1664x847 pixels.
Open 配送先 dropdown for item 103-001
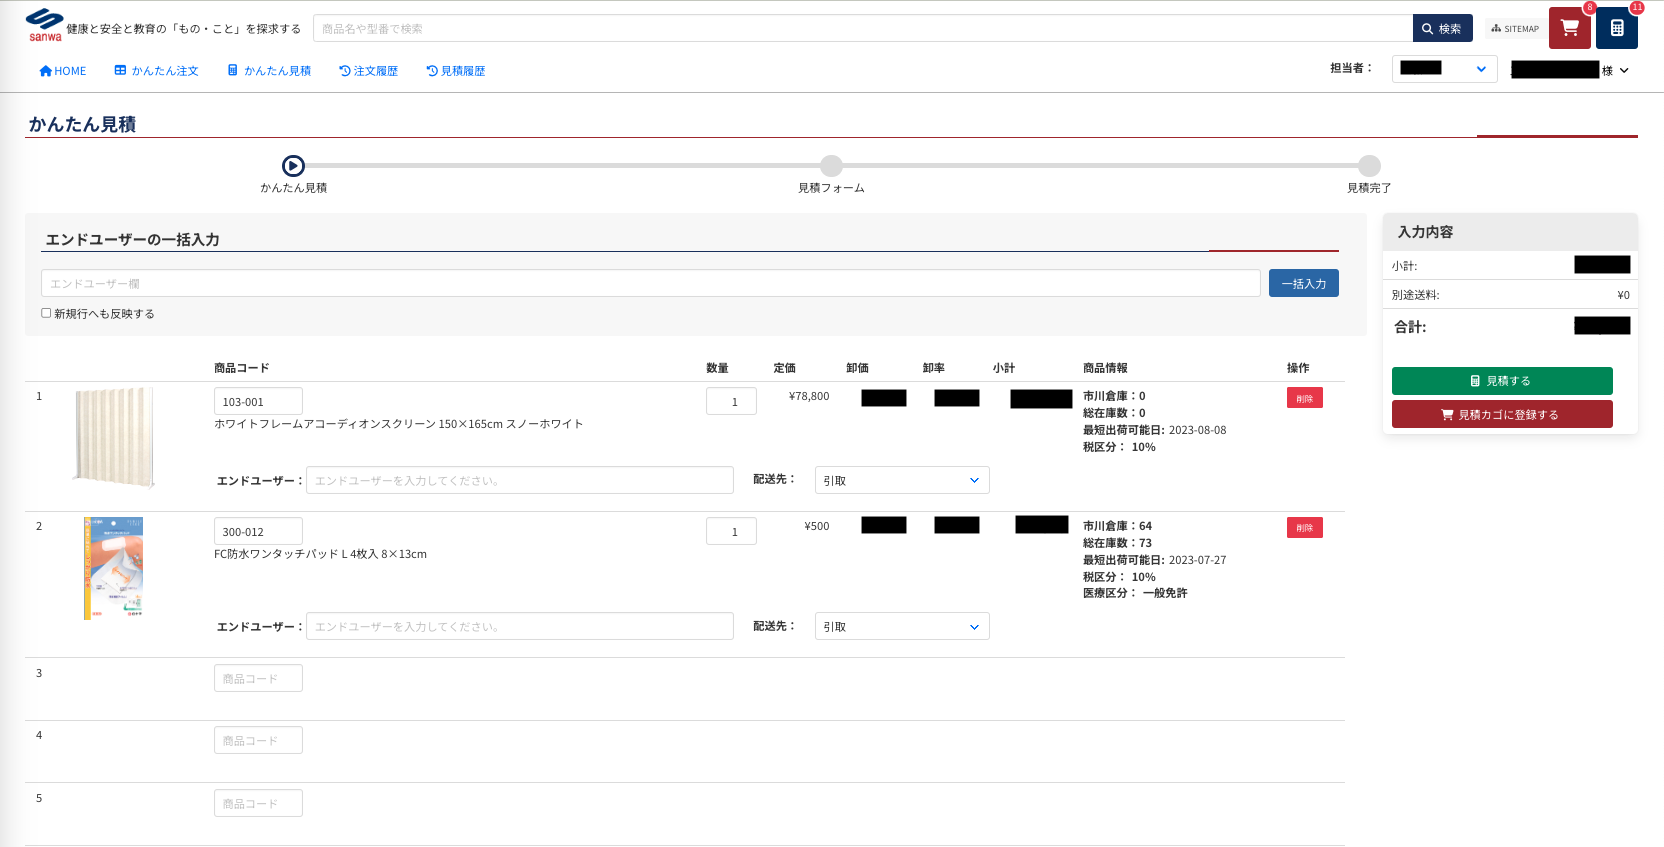click(901, 480)
